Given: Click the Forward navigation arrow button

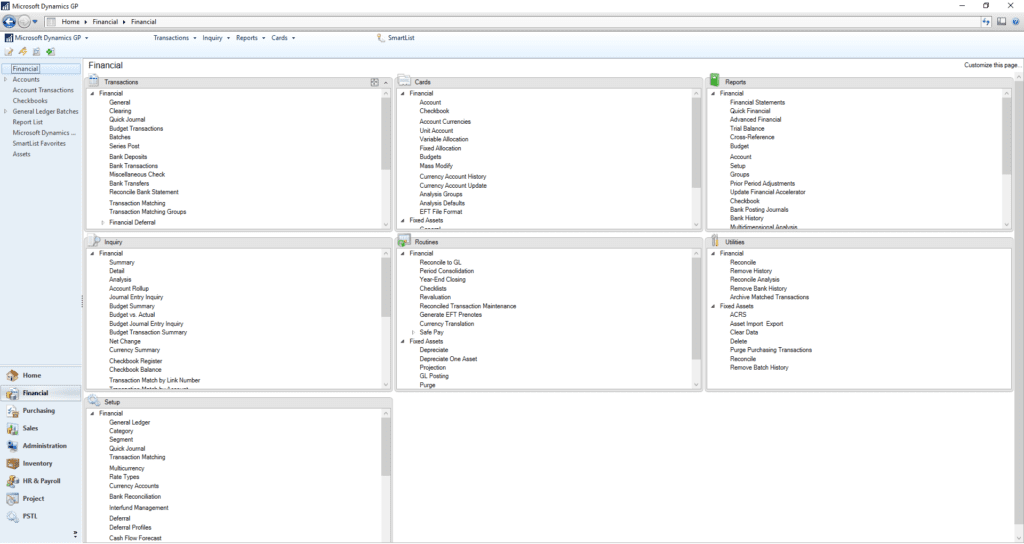Looking at the screenshot, I should pos(24,22).
